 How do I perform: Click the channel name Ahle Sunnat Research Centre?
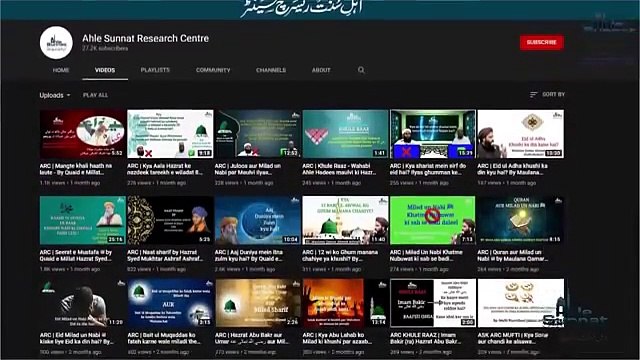click(145, 38)
